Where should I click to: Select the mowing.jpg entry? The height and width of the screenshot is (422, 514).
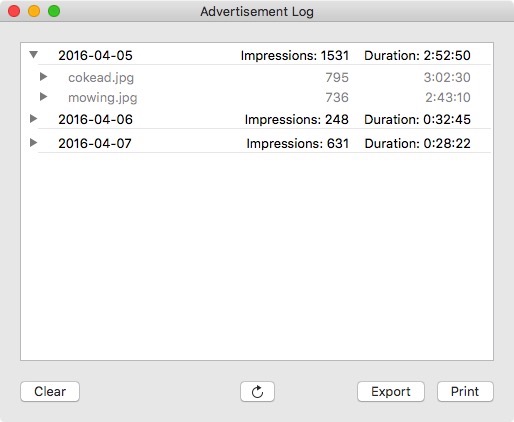point(257,97)
